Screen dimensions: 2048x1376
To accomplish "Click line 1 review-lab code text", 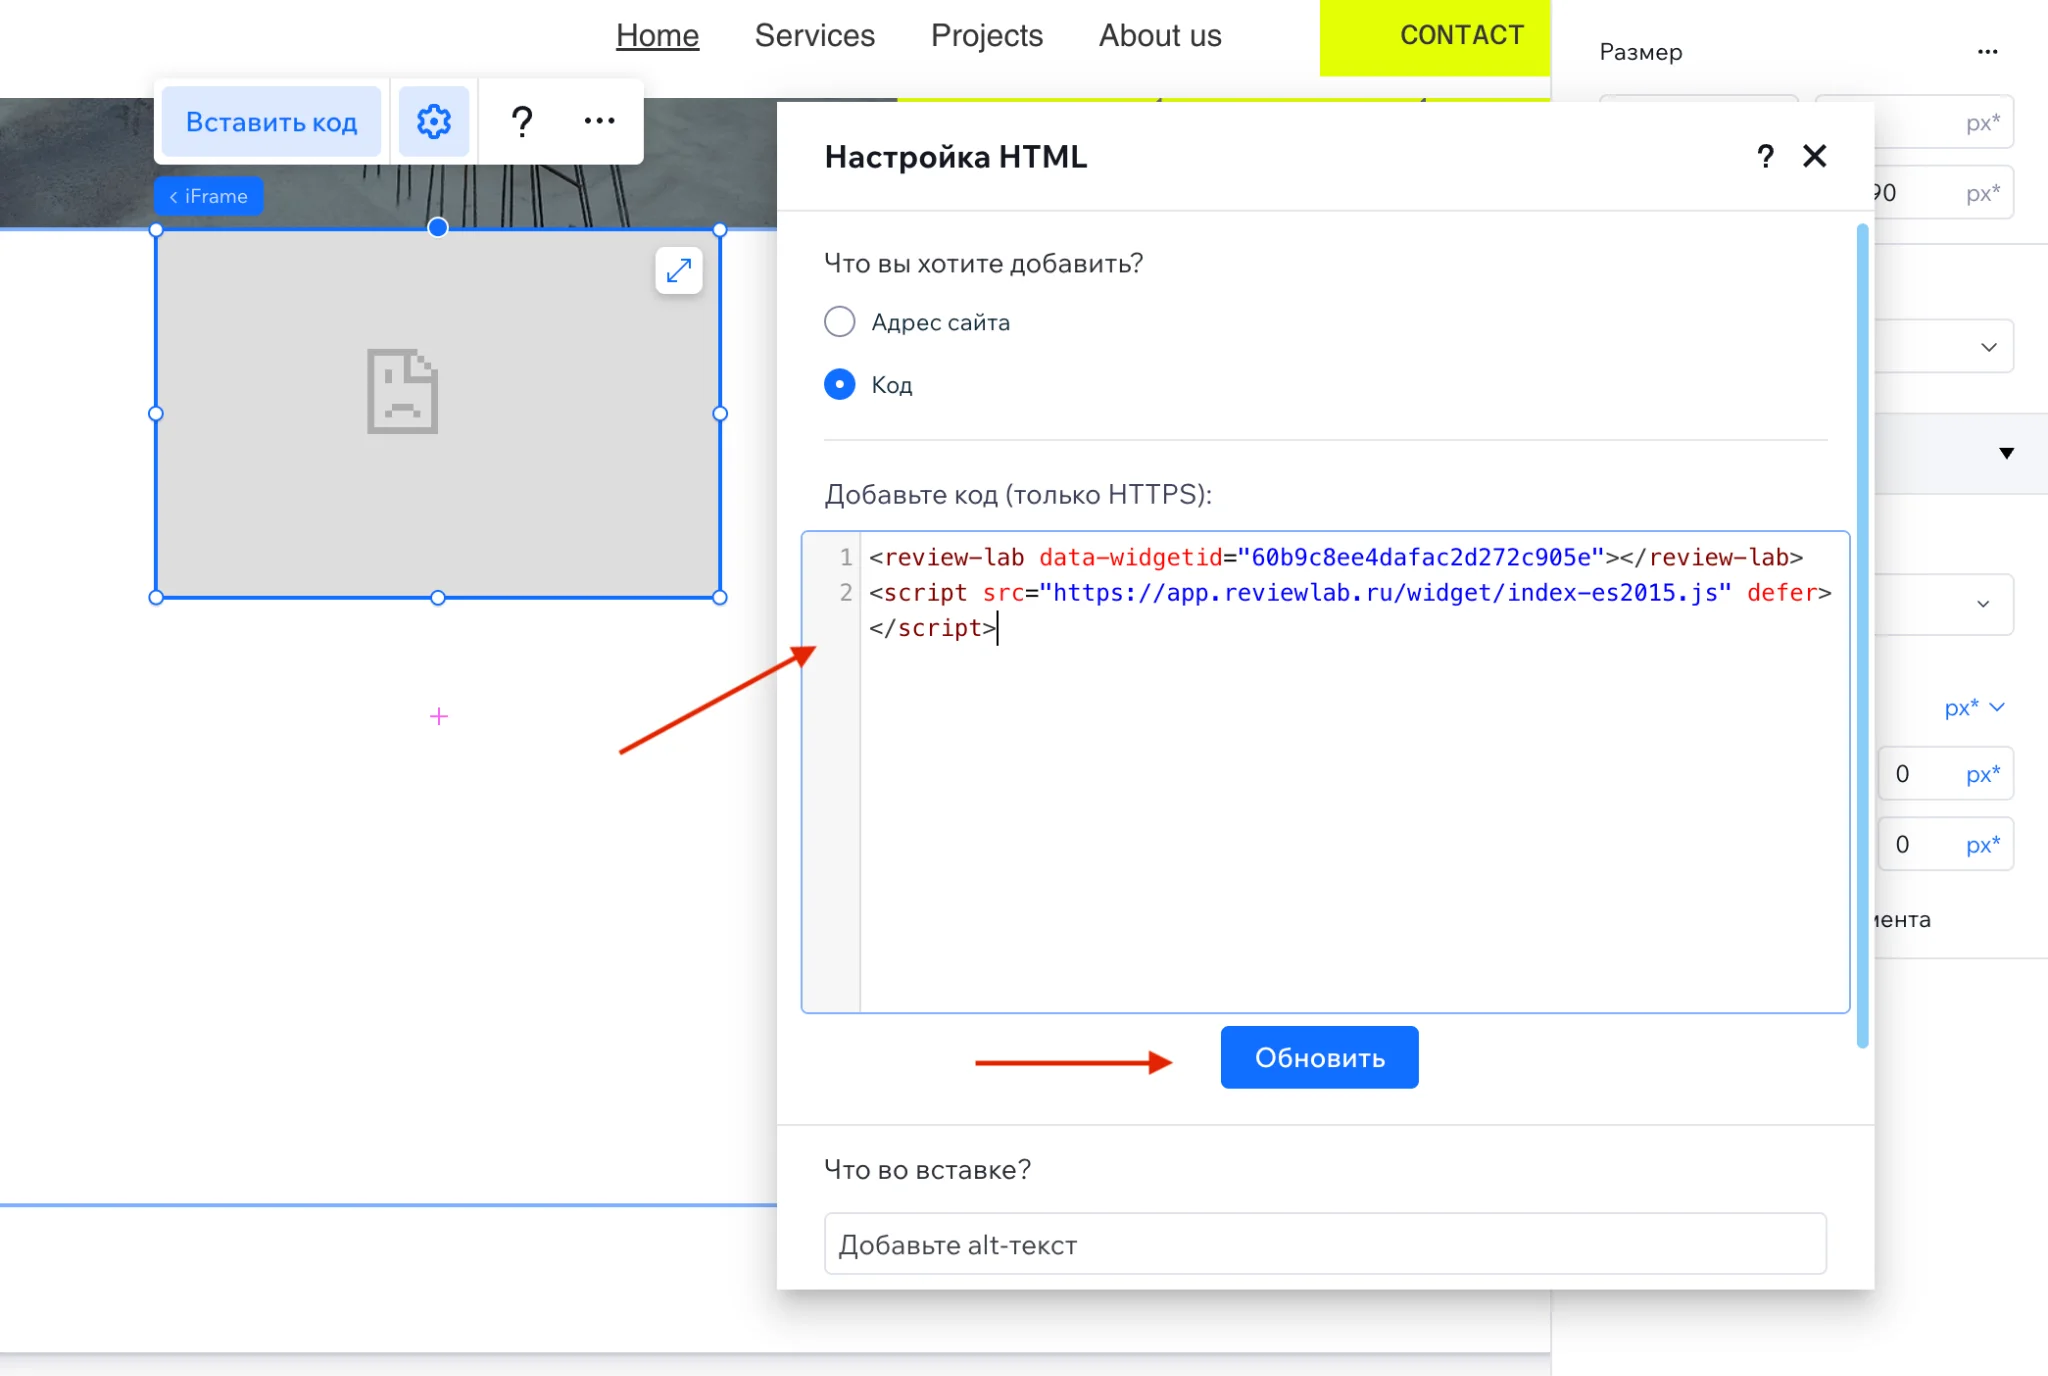I will click(1336, 557).
